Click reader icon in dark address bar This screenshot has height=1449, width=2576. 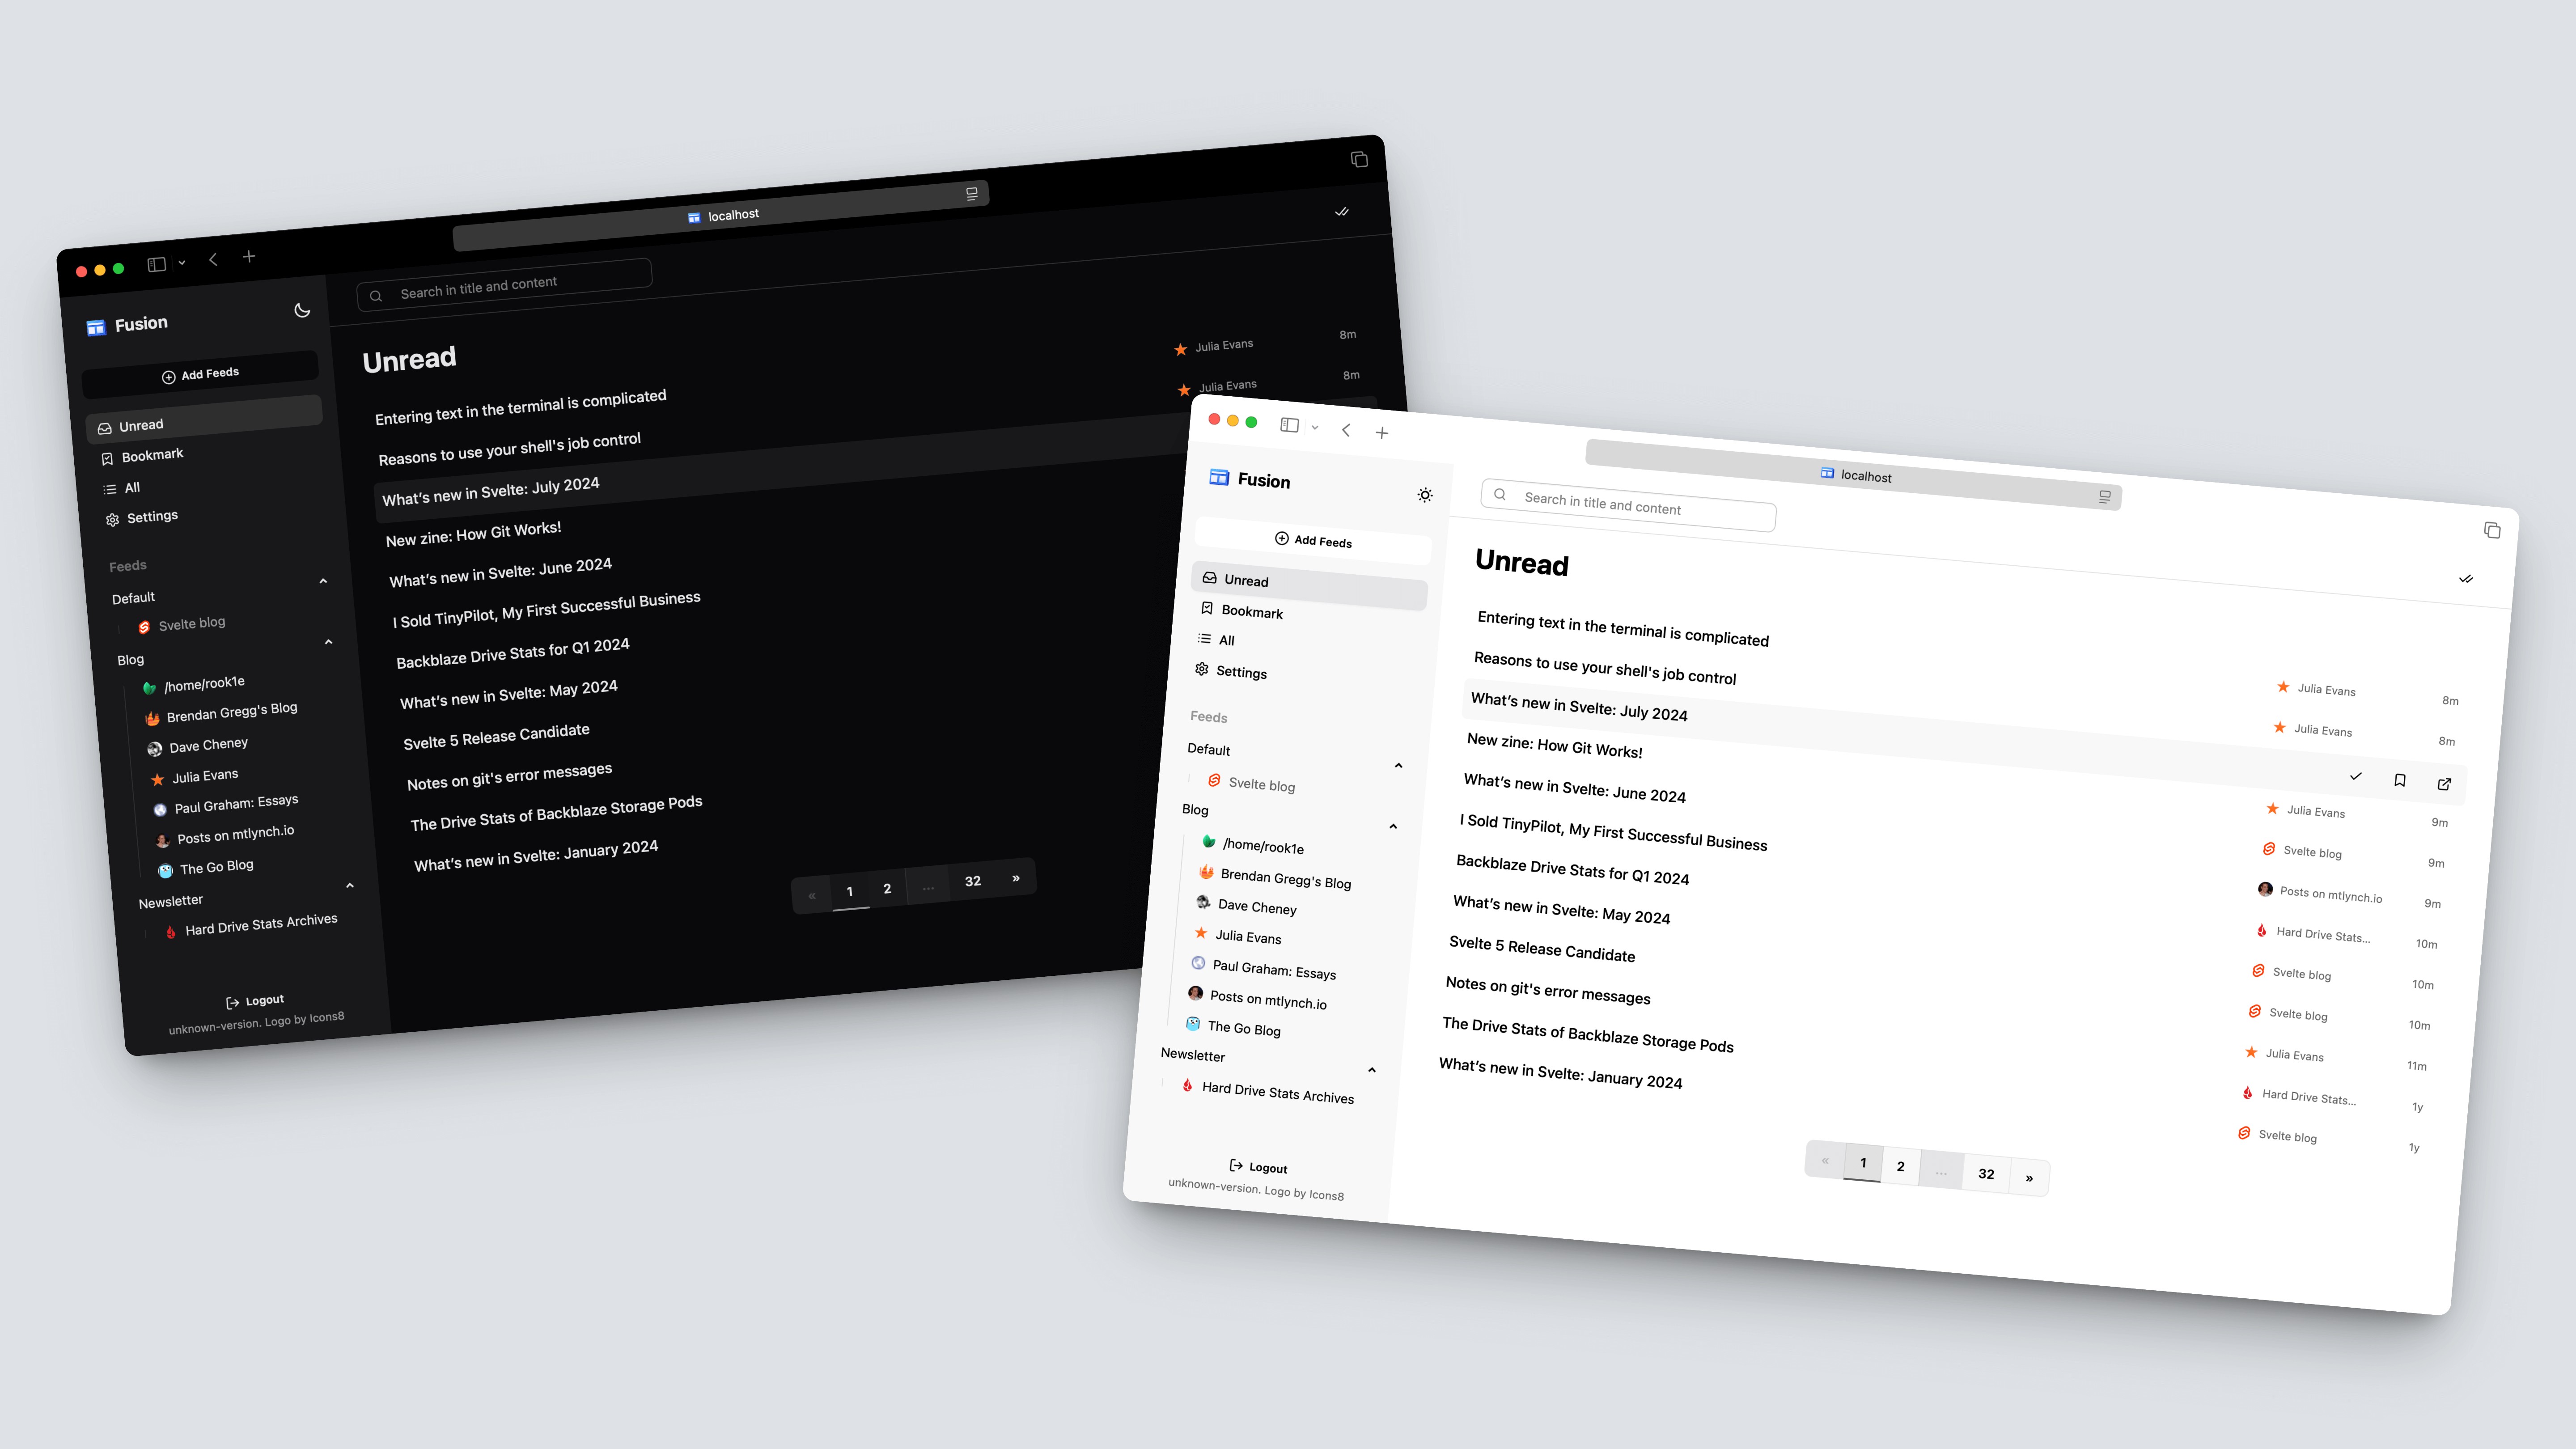coord(971,193)
